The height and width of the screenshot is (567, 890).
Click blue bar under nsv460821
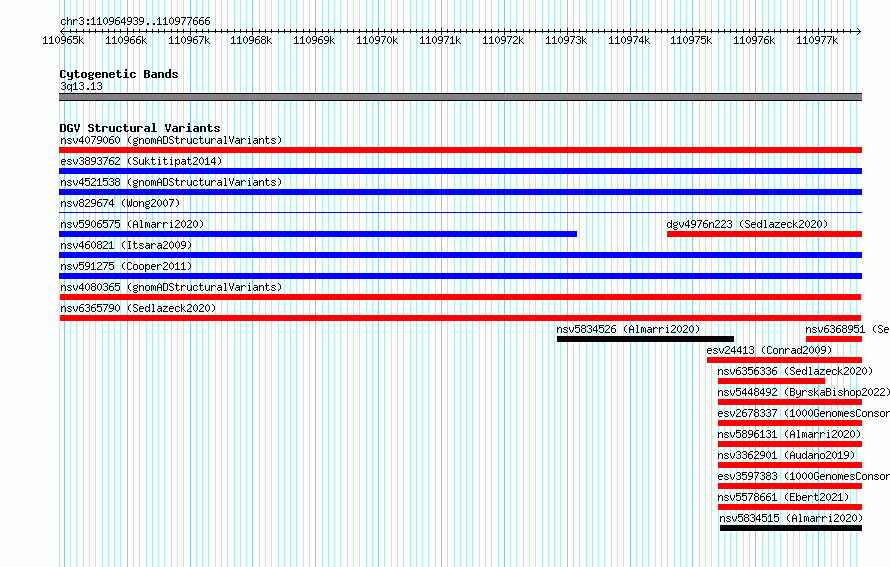coord(460,255)
